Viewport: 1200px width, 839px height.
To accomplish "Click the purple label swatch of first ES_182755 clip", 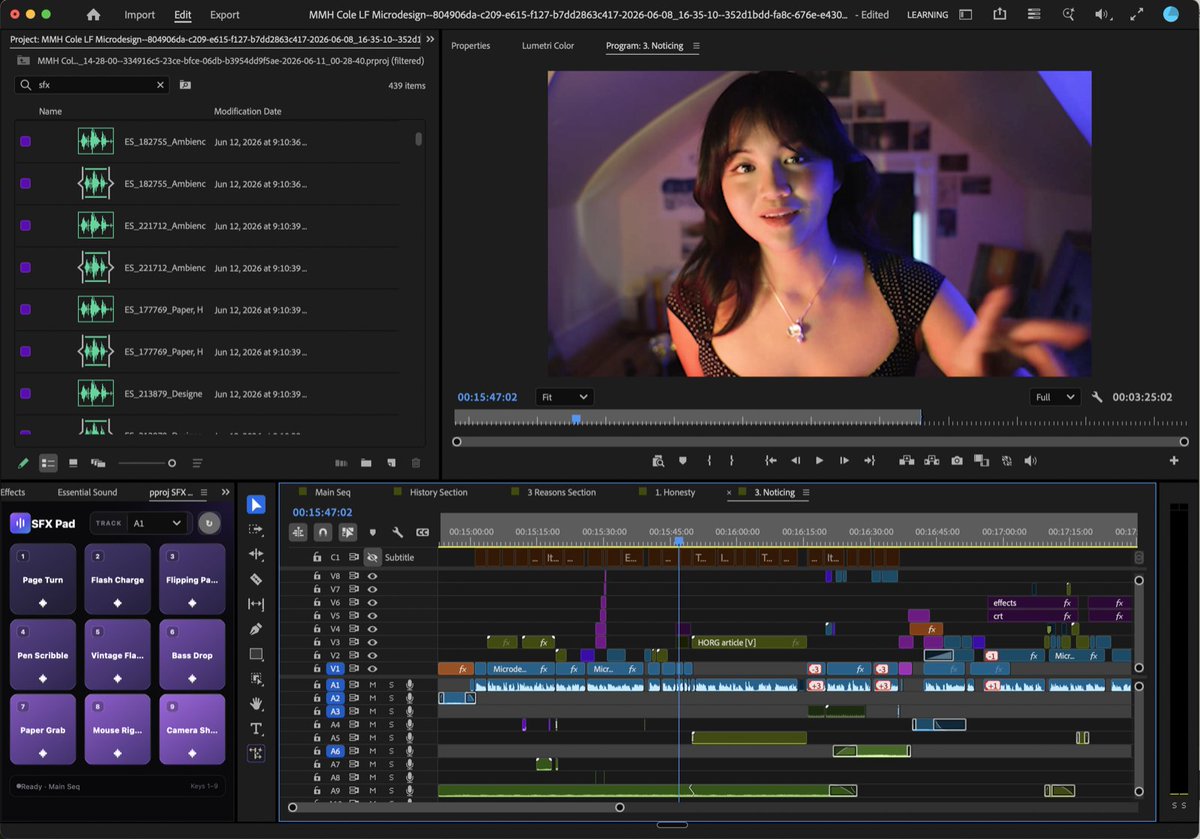I will [25, 142].
